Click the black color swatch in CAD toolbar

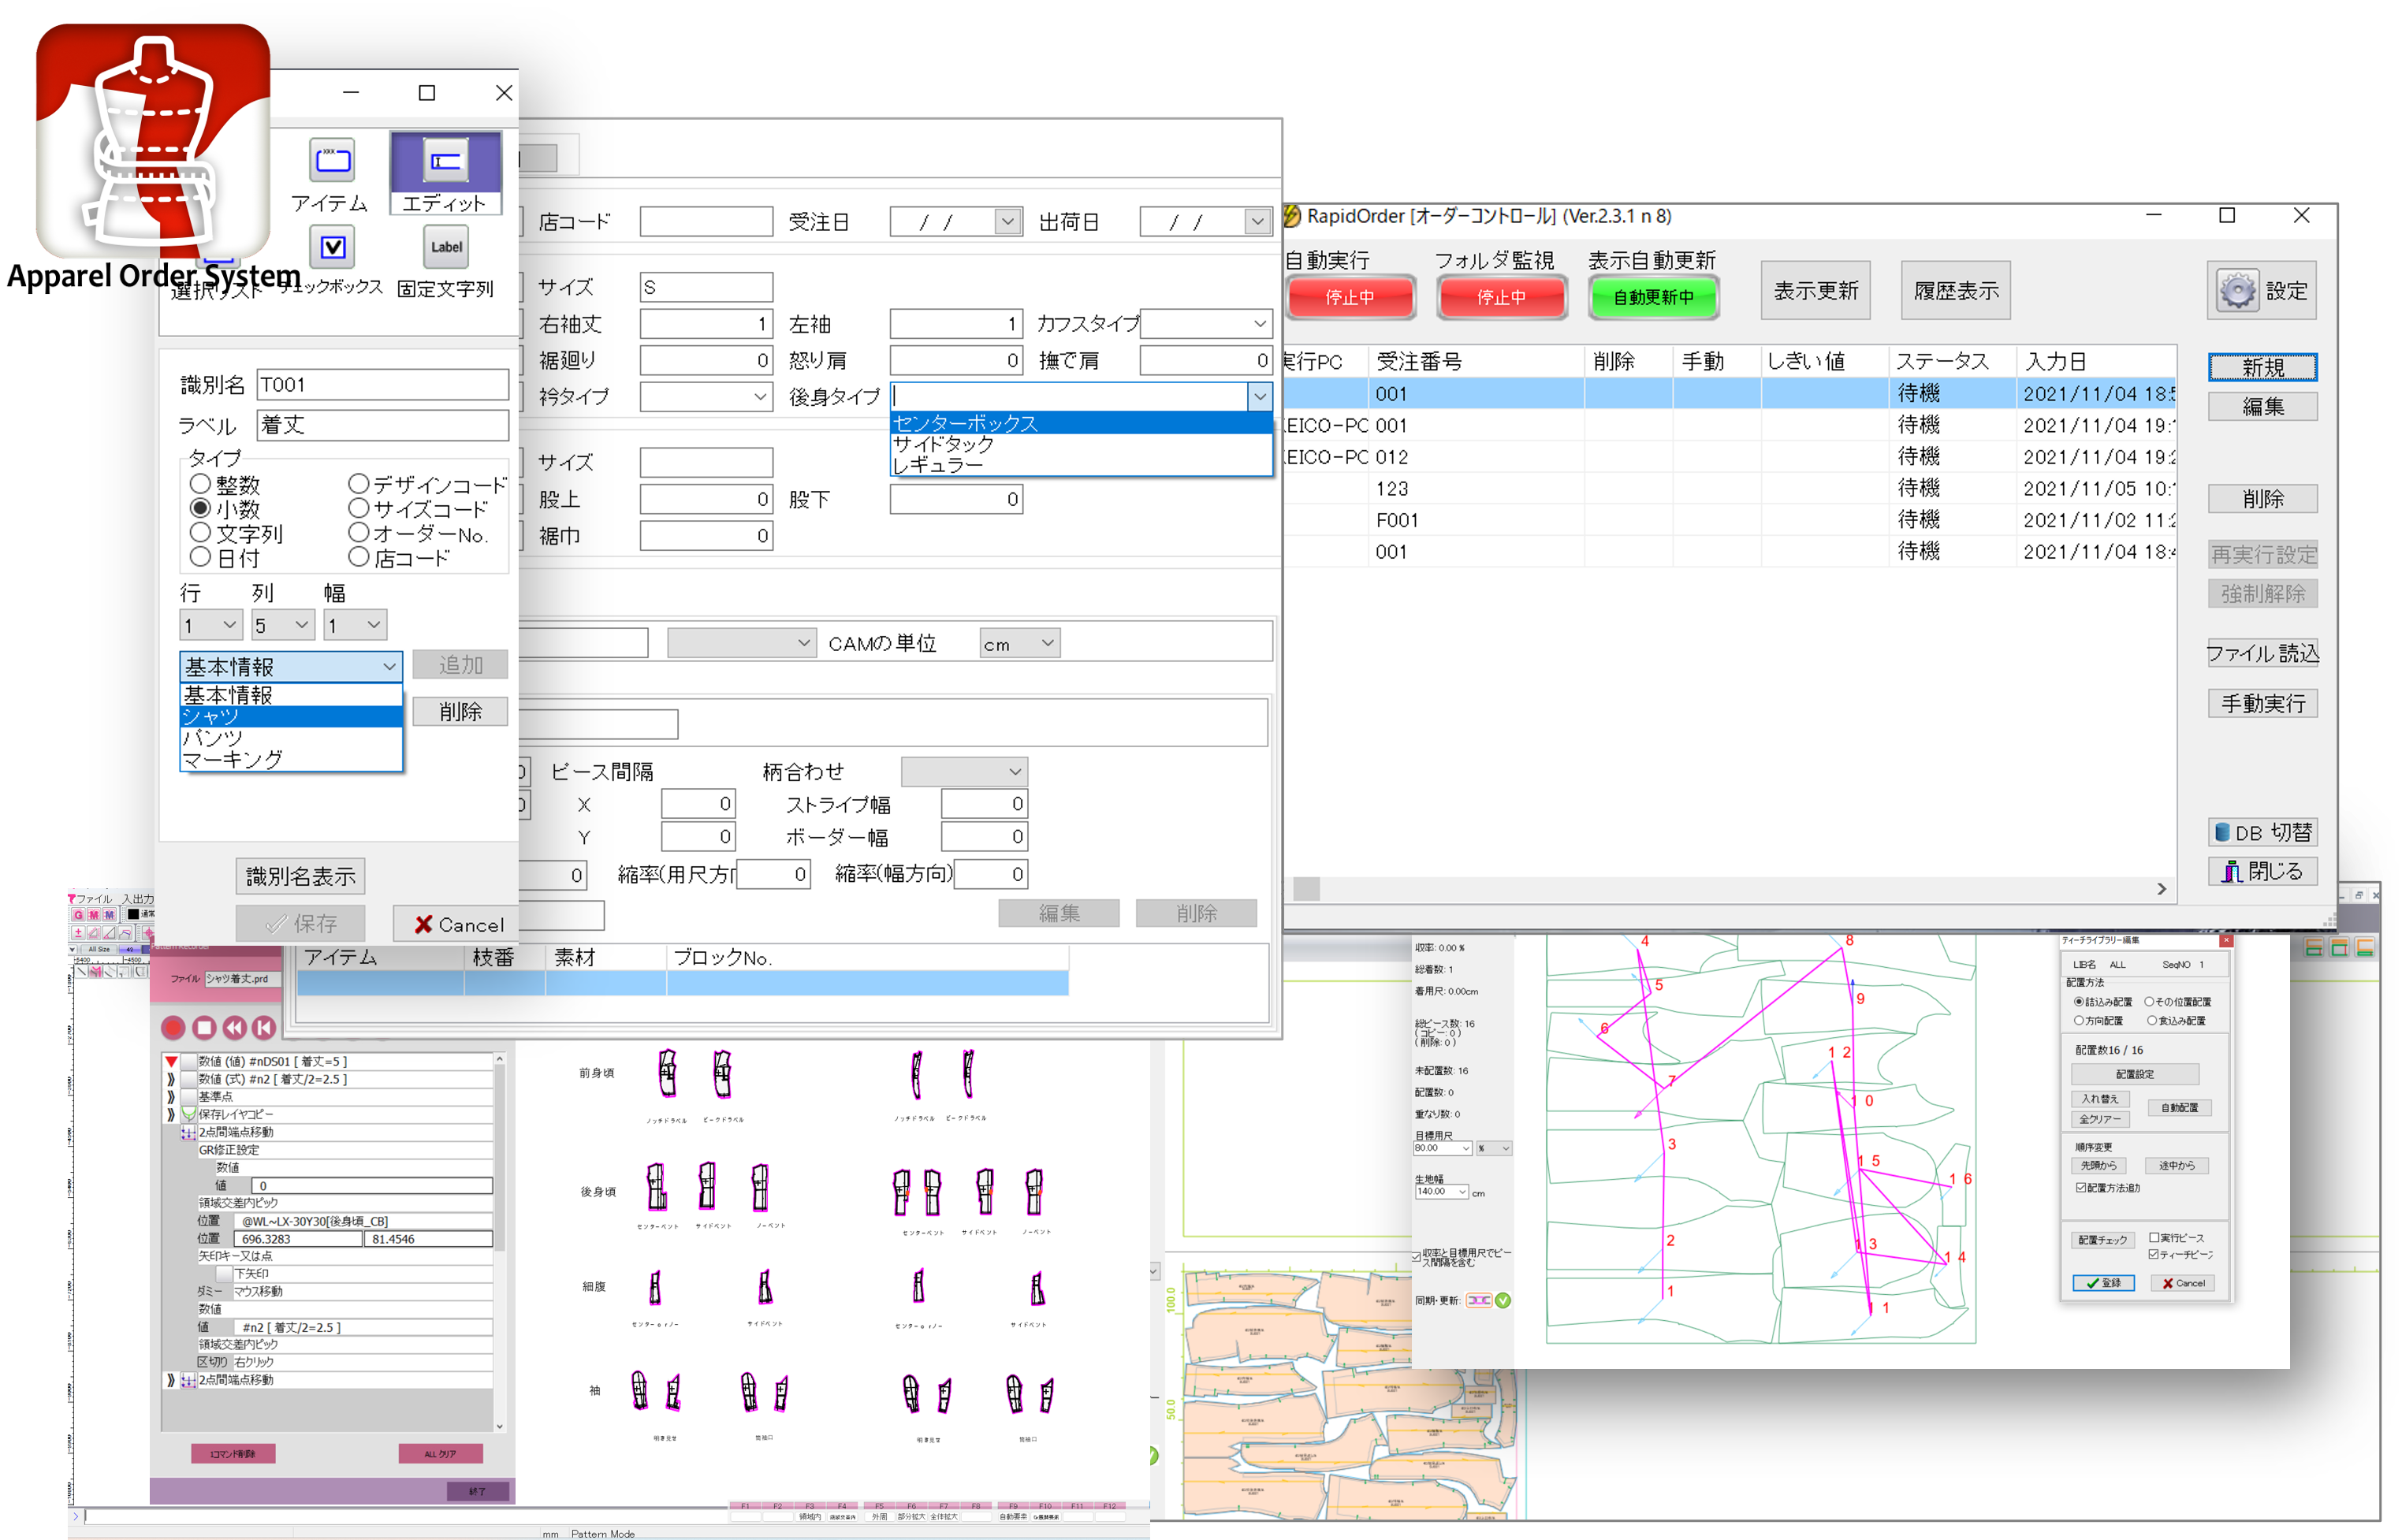point(134,914)
